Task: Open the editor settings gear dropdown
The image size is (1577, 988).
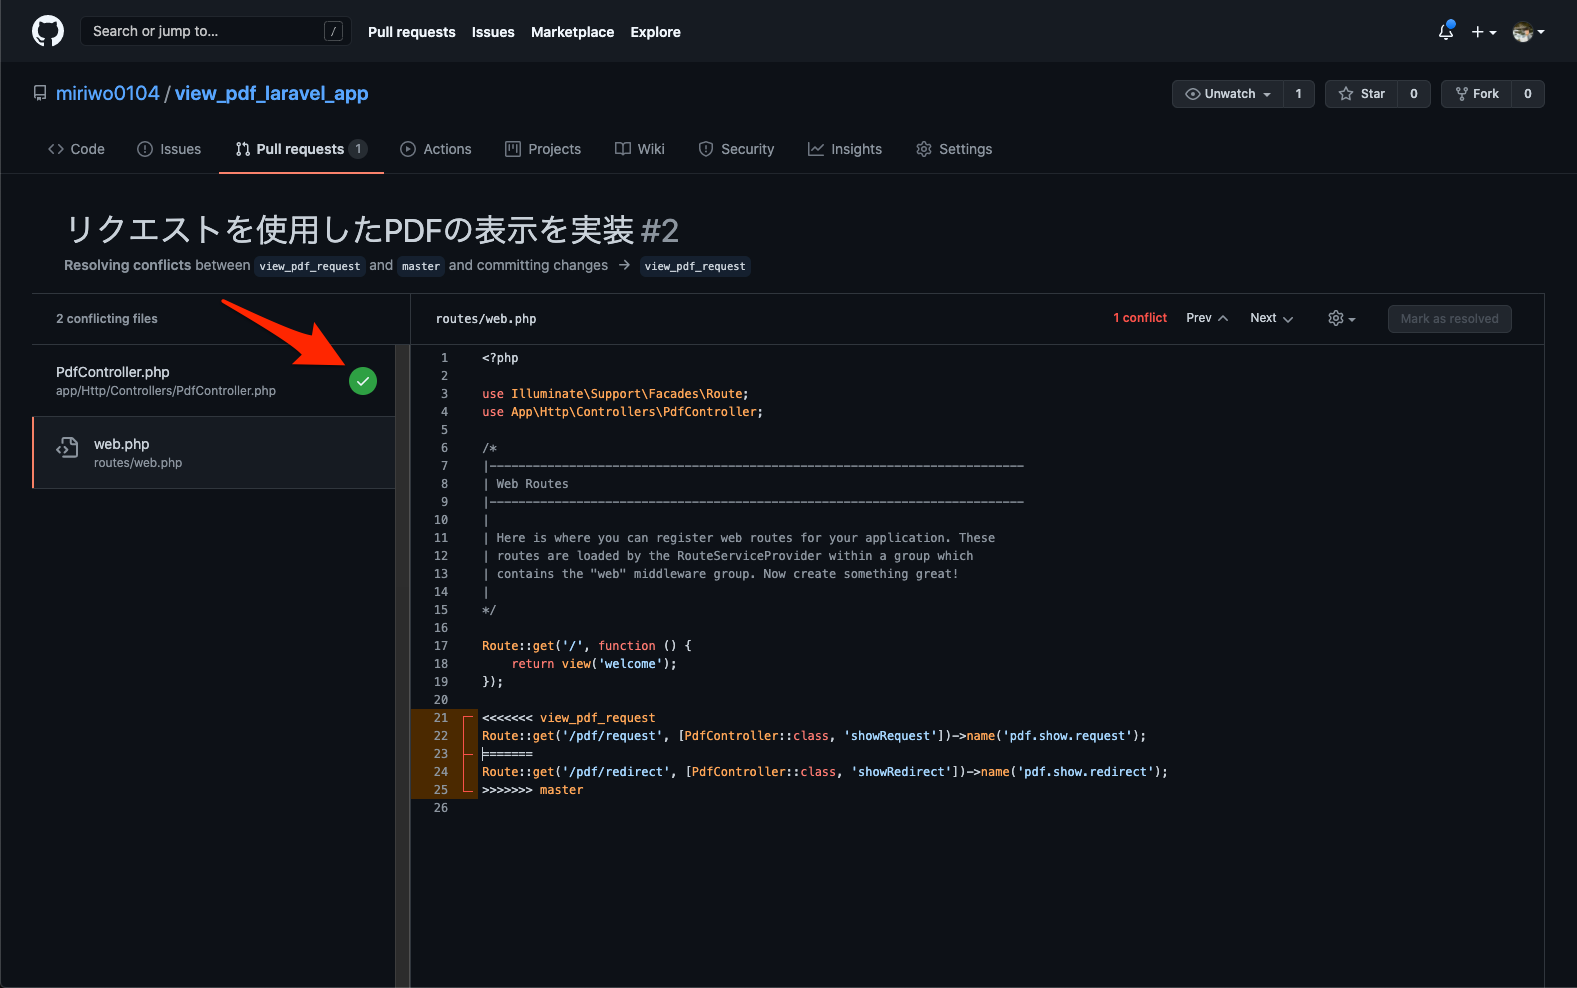Action: (1341, 318)
